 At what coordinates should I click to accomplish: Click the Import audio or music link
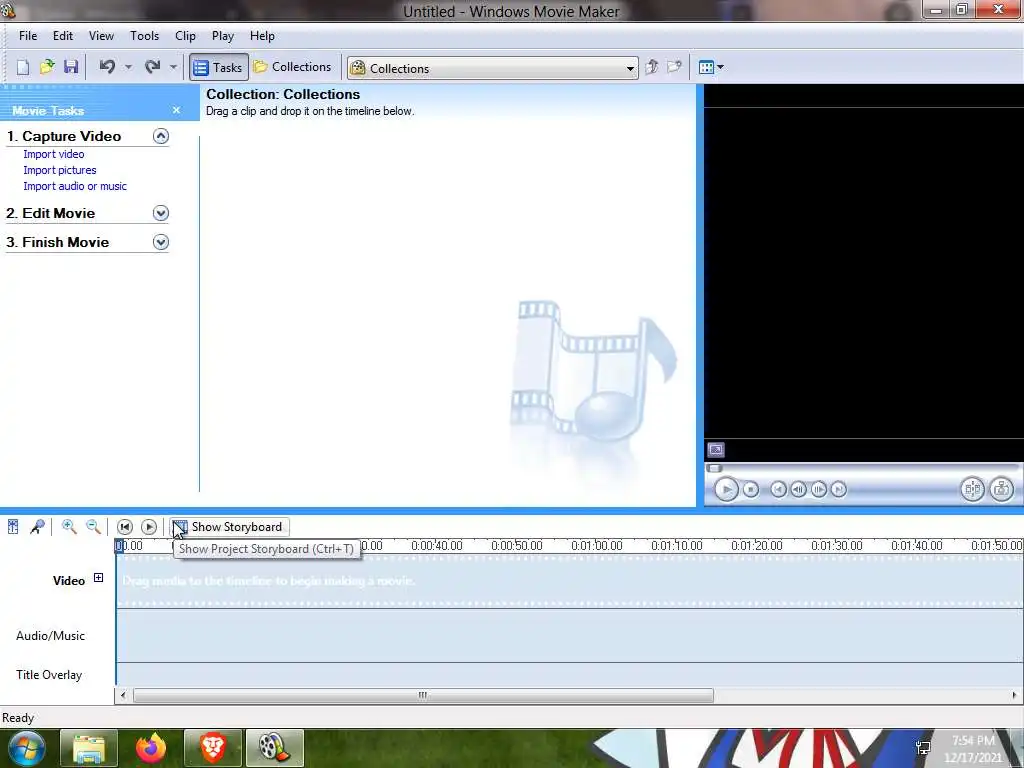point(75,186)
